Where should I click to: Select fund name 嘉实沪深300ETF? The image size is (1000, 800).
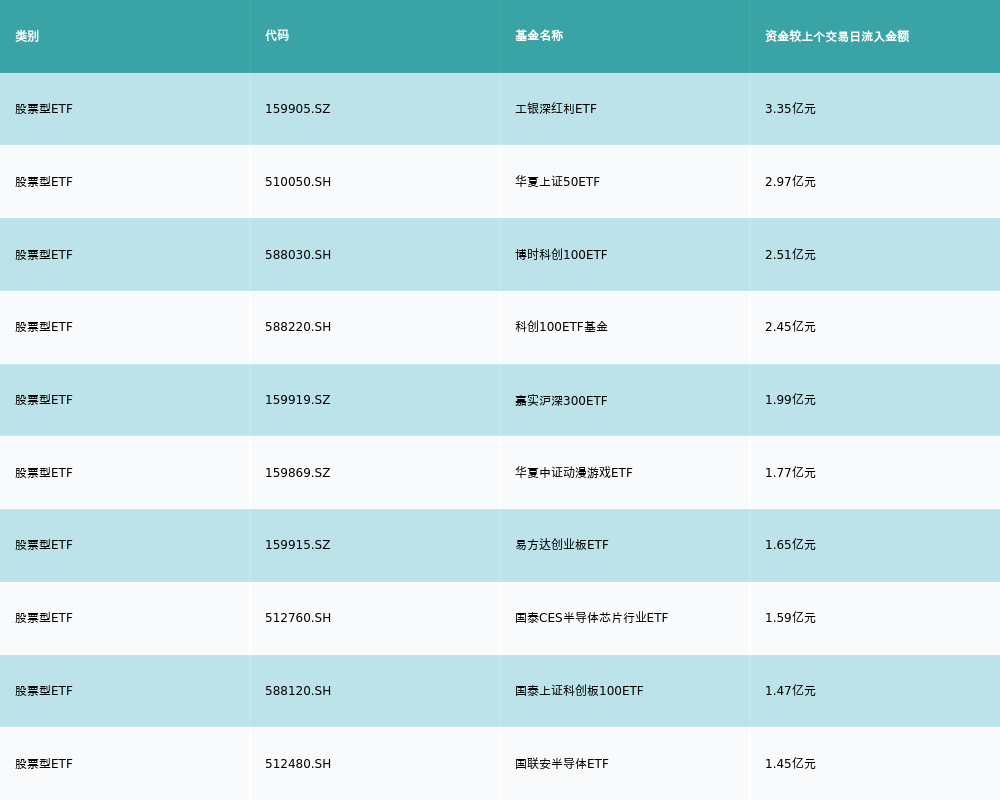click(561, 401)
